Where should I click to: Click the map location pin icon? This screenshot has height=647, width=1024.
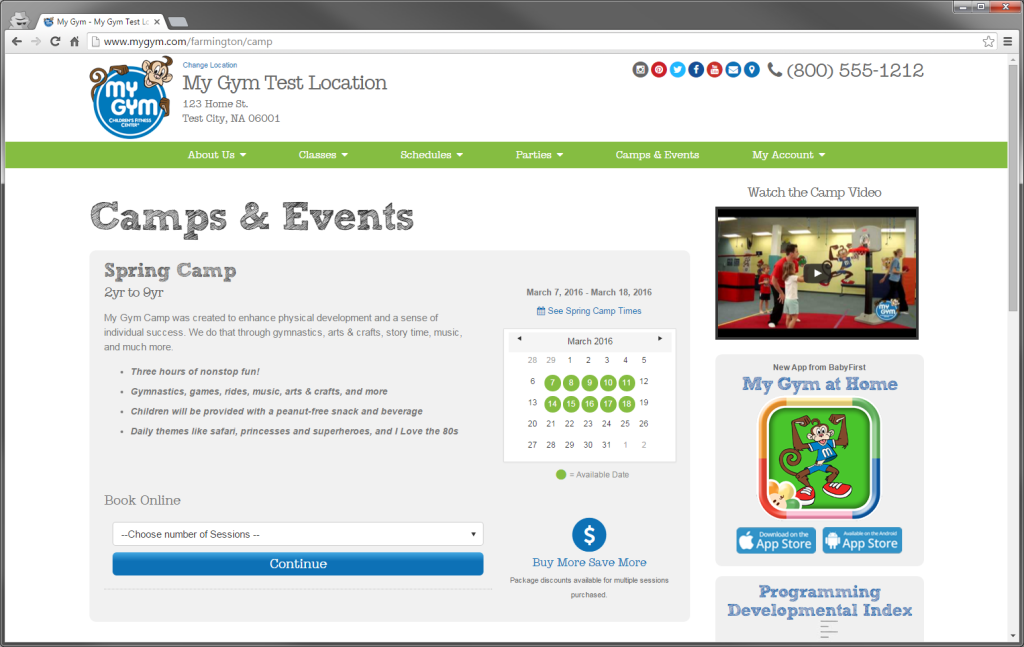point(751,70)
